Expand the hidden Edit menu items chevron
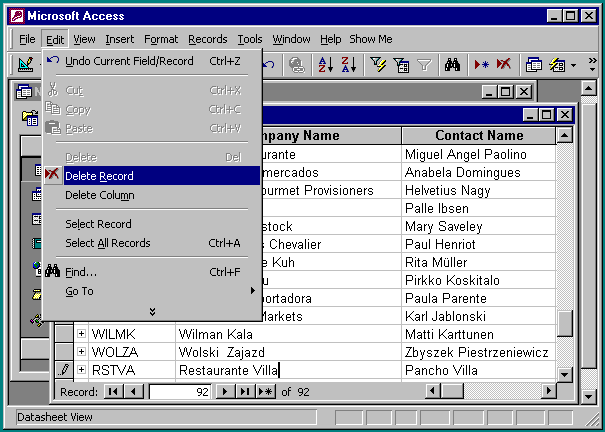Screen dimensions: 605x432 point(152,311)
